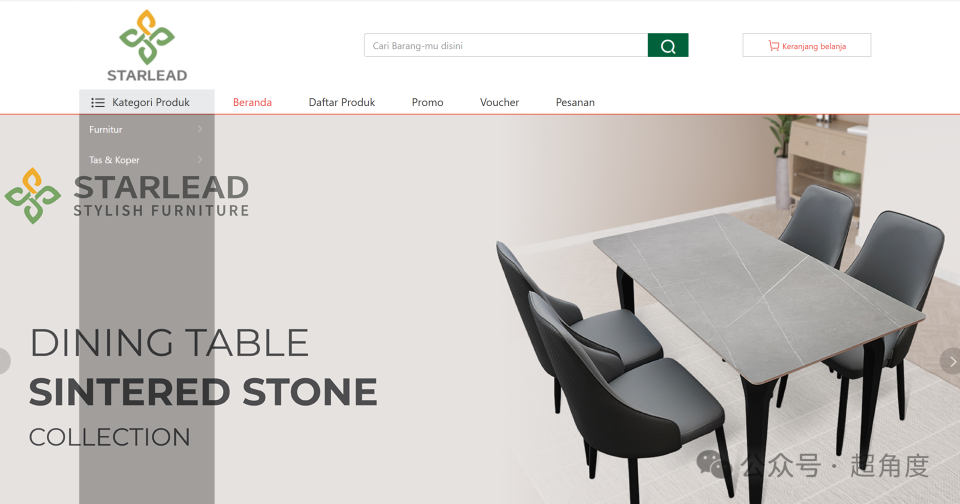Image resolution: width=960 pixels, height=504 pixels.
Task: Go to previous banner slide arrow
Action: point(4,361)
